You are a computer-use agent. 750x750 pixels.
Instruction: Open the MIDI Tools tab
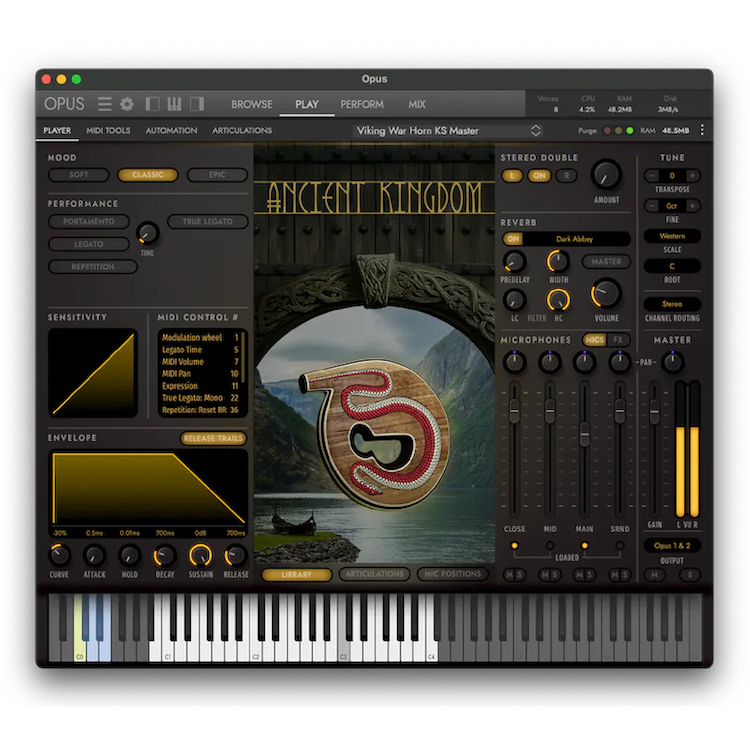coord(108,130)
